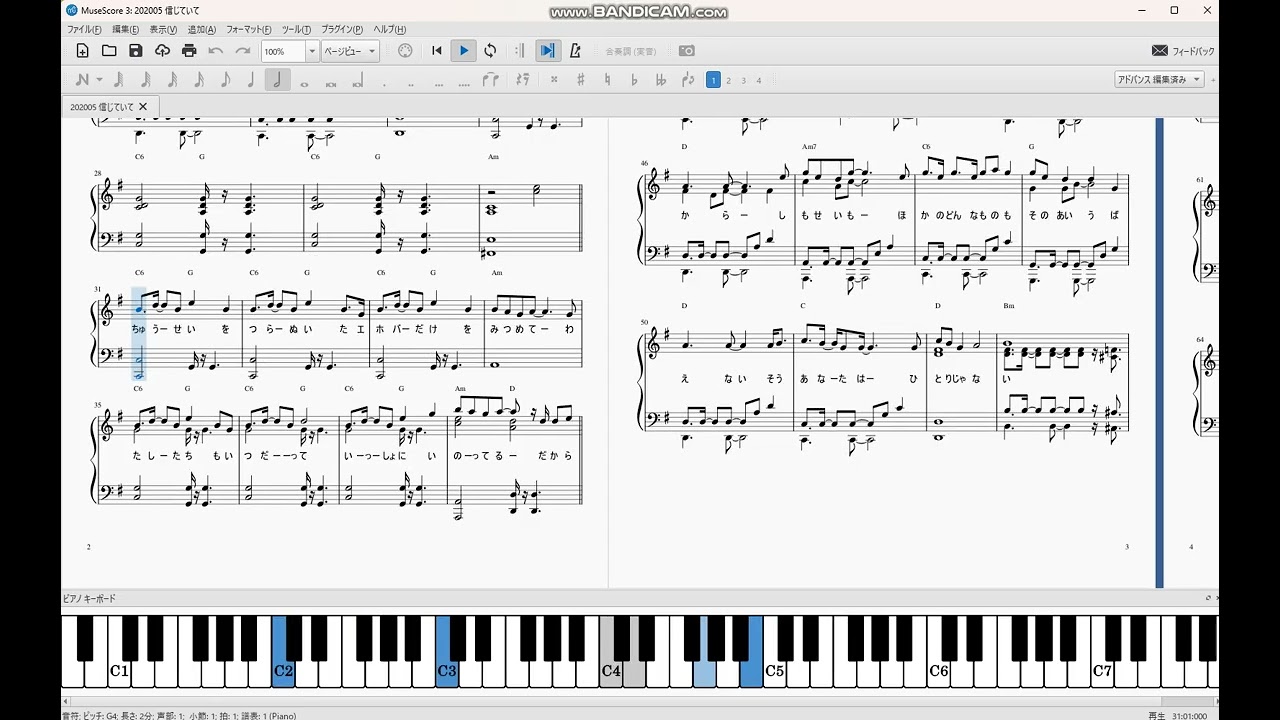Open the workspace dropdown
This screenshot has width=1280, height=720.
pyautogui.click(x=1159, y=80)
